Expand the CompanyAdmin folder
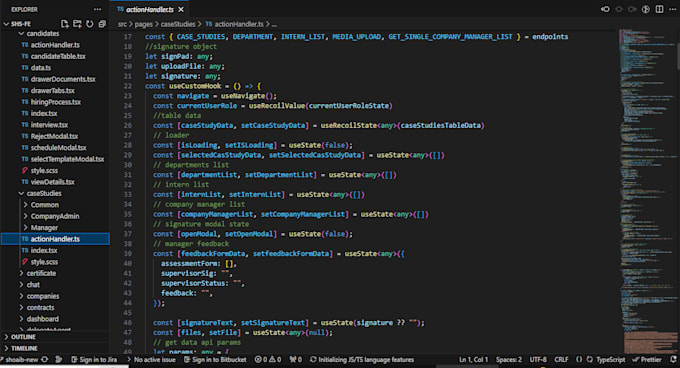Screen dimensions: 680x368 pos(26,216)
